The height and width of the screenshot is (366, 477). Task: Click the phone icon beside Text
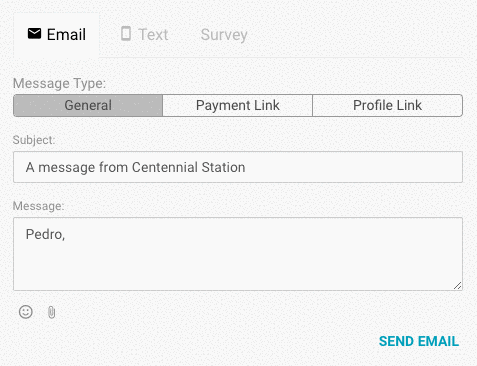tap(126, 34)
